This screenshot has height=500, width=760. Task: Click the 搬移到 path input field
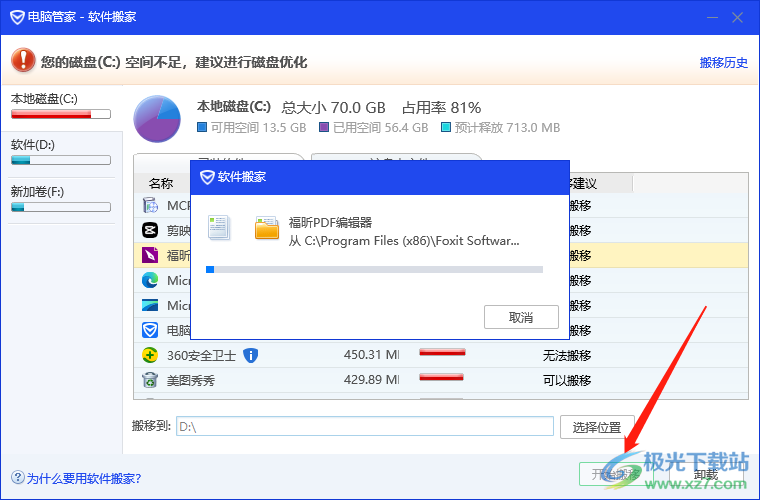pos(364,427)
